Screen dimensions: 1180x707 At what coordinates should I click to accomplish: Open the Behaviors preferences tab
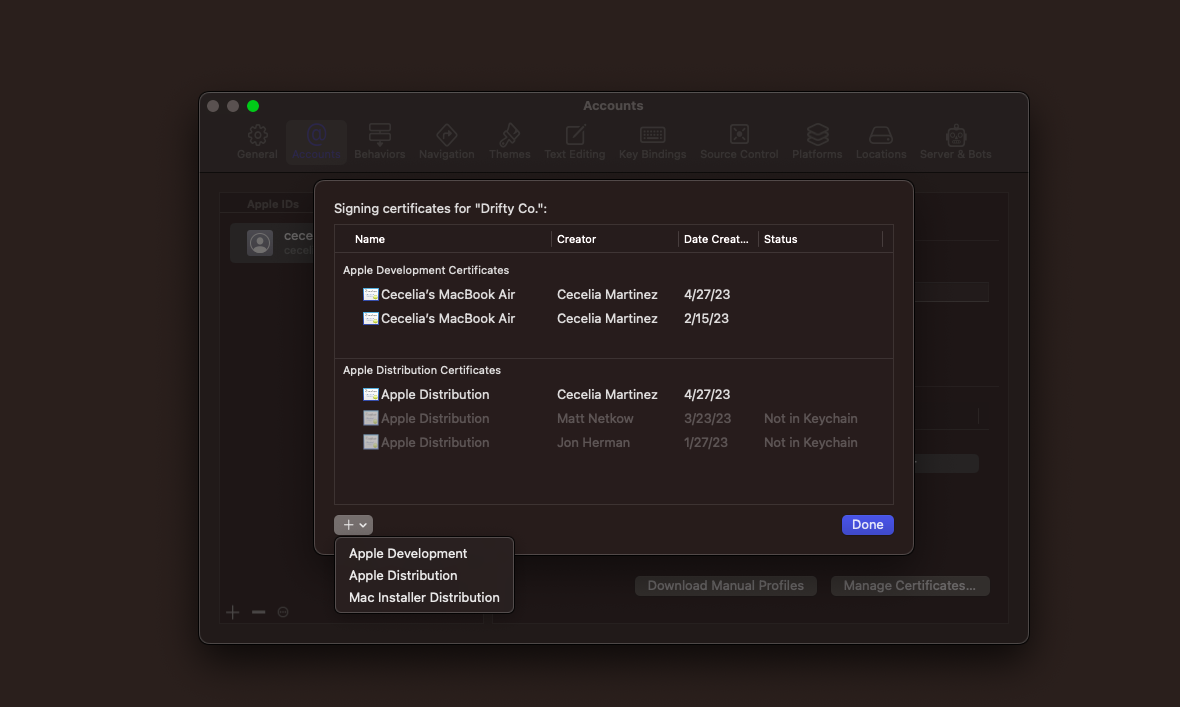point(379,142)
